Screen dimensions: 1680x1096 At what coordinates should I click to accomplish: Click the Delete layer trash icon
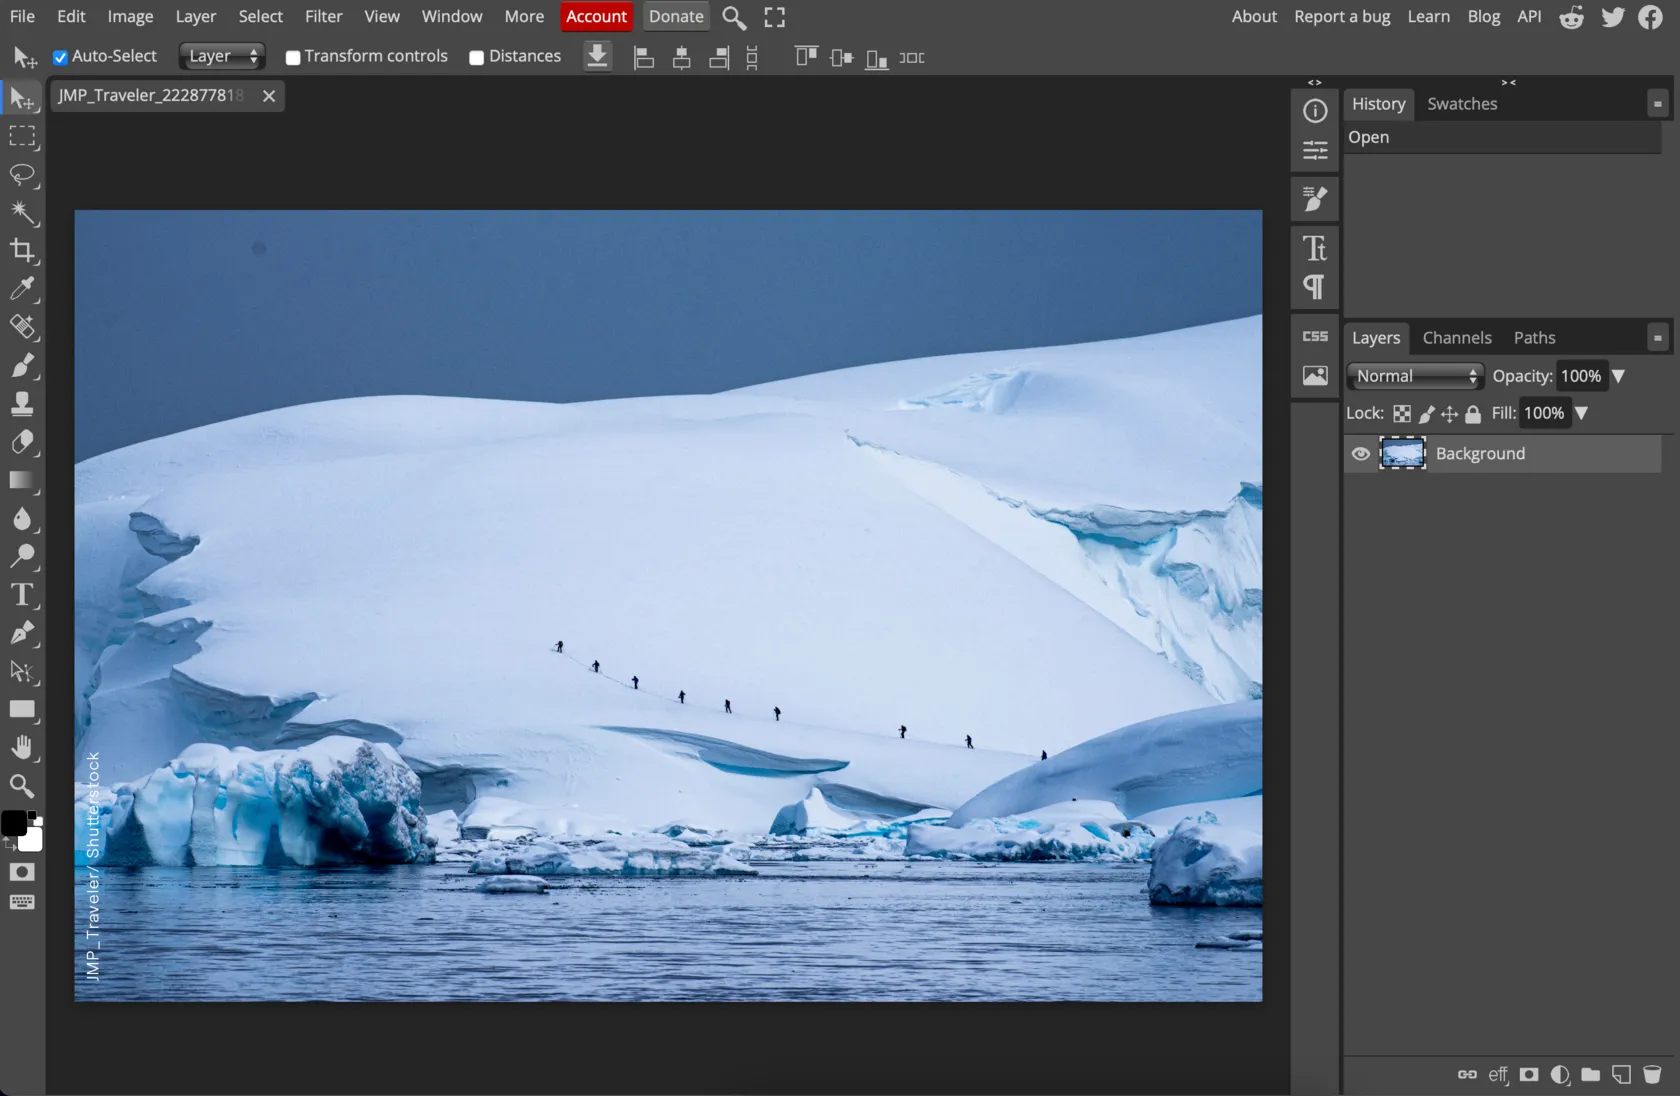[1652, 1075]
